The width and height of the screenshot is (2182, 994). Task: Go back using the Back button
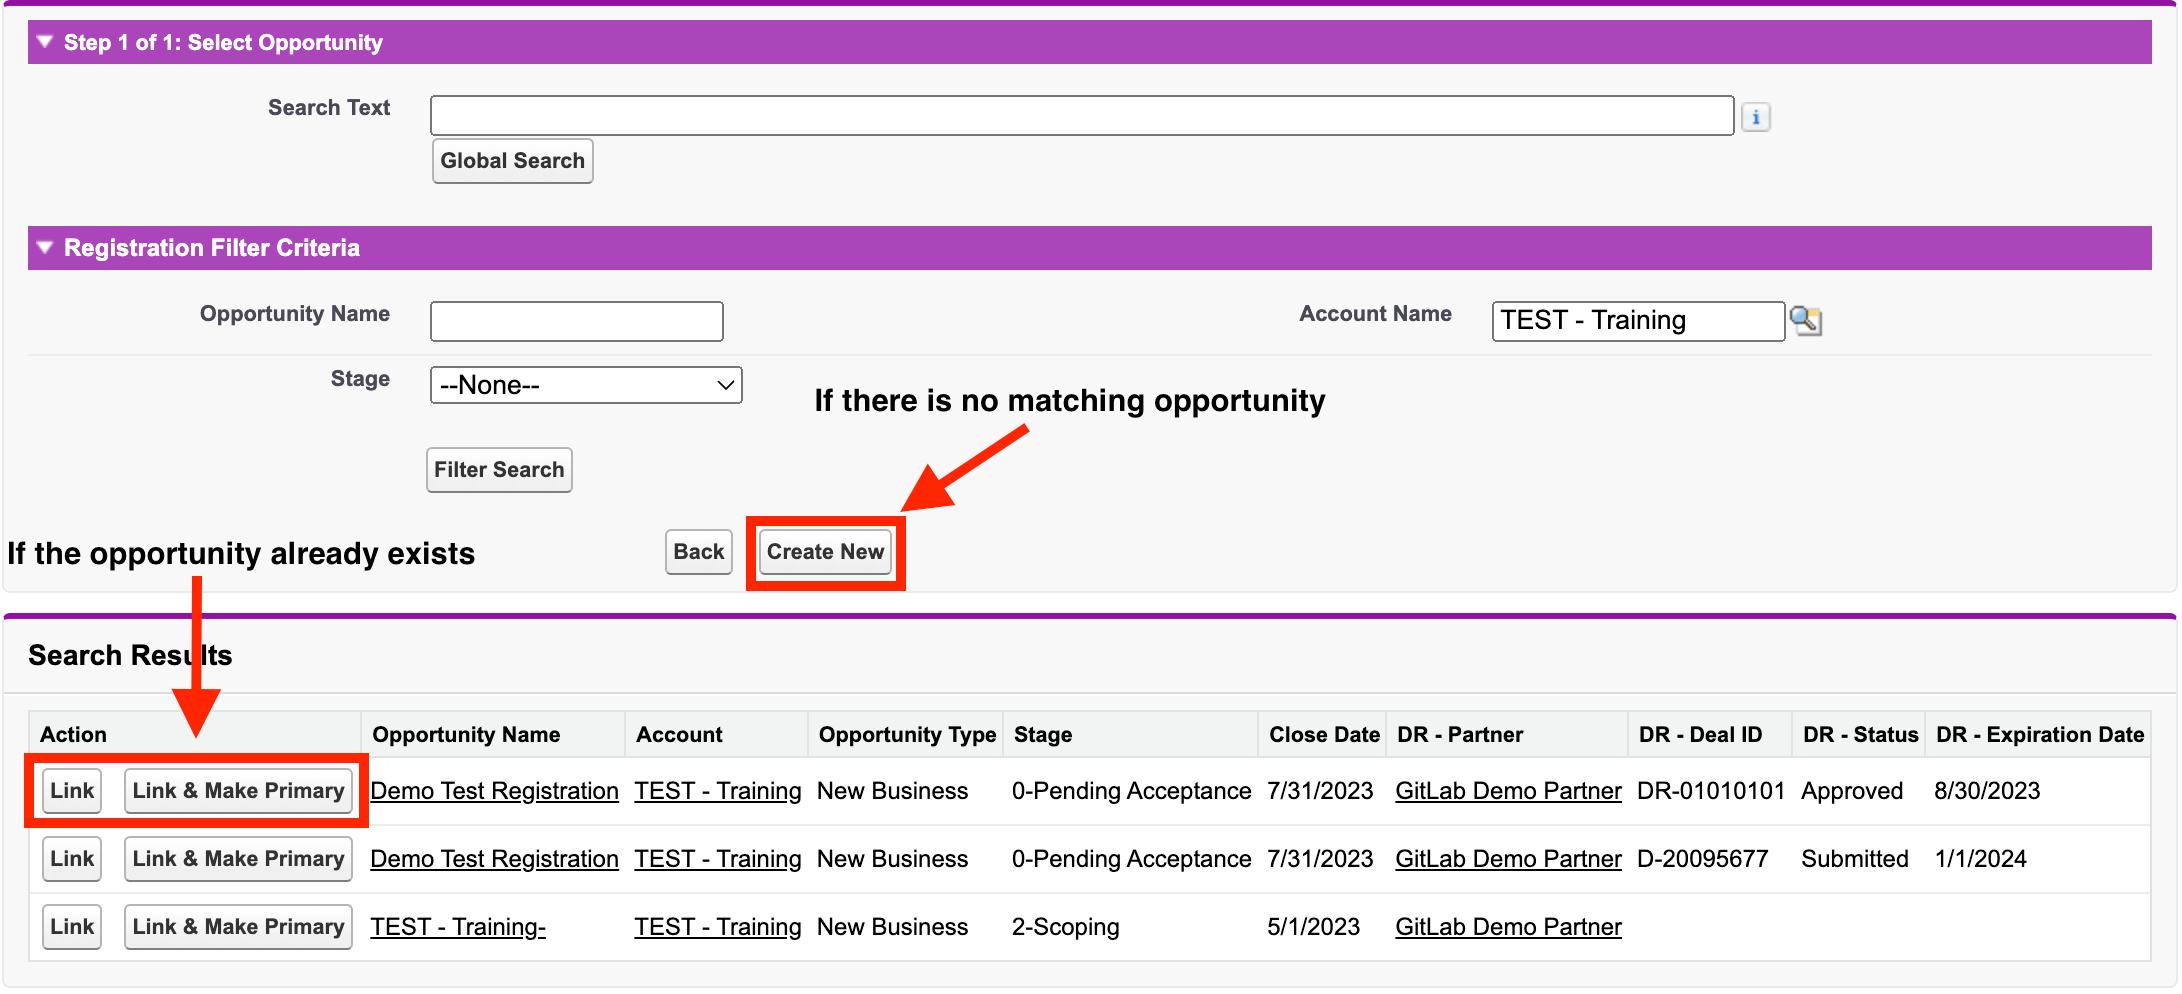[x=698, y=552]
